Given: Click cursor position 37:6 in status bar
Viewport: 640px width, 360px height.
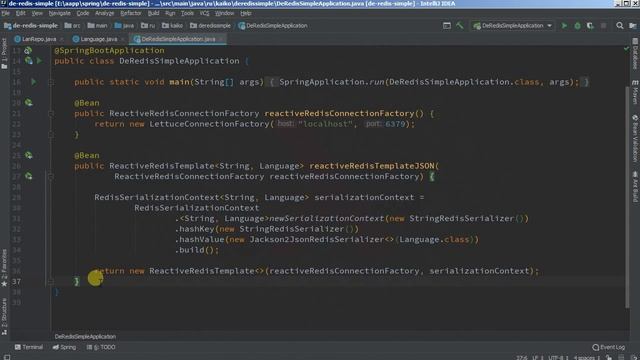Looking at the screenshot, I should pyautogui.click(x=521, y=358).
